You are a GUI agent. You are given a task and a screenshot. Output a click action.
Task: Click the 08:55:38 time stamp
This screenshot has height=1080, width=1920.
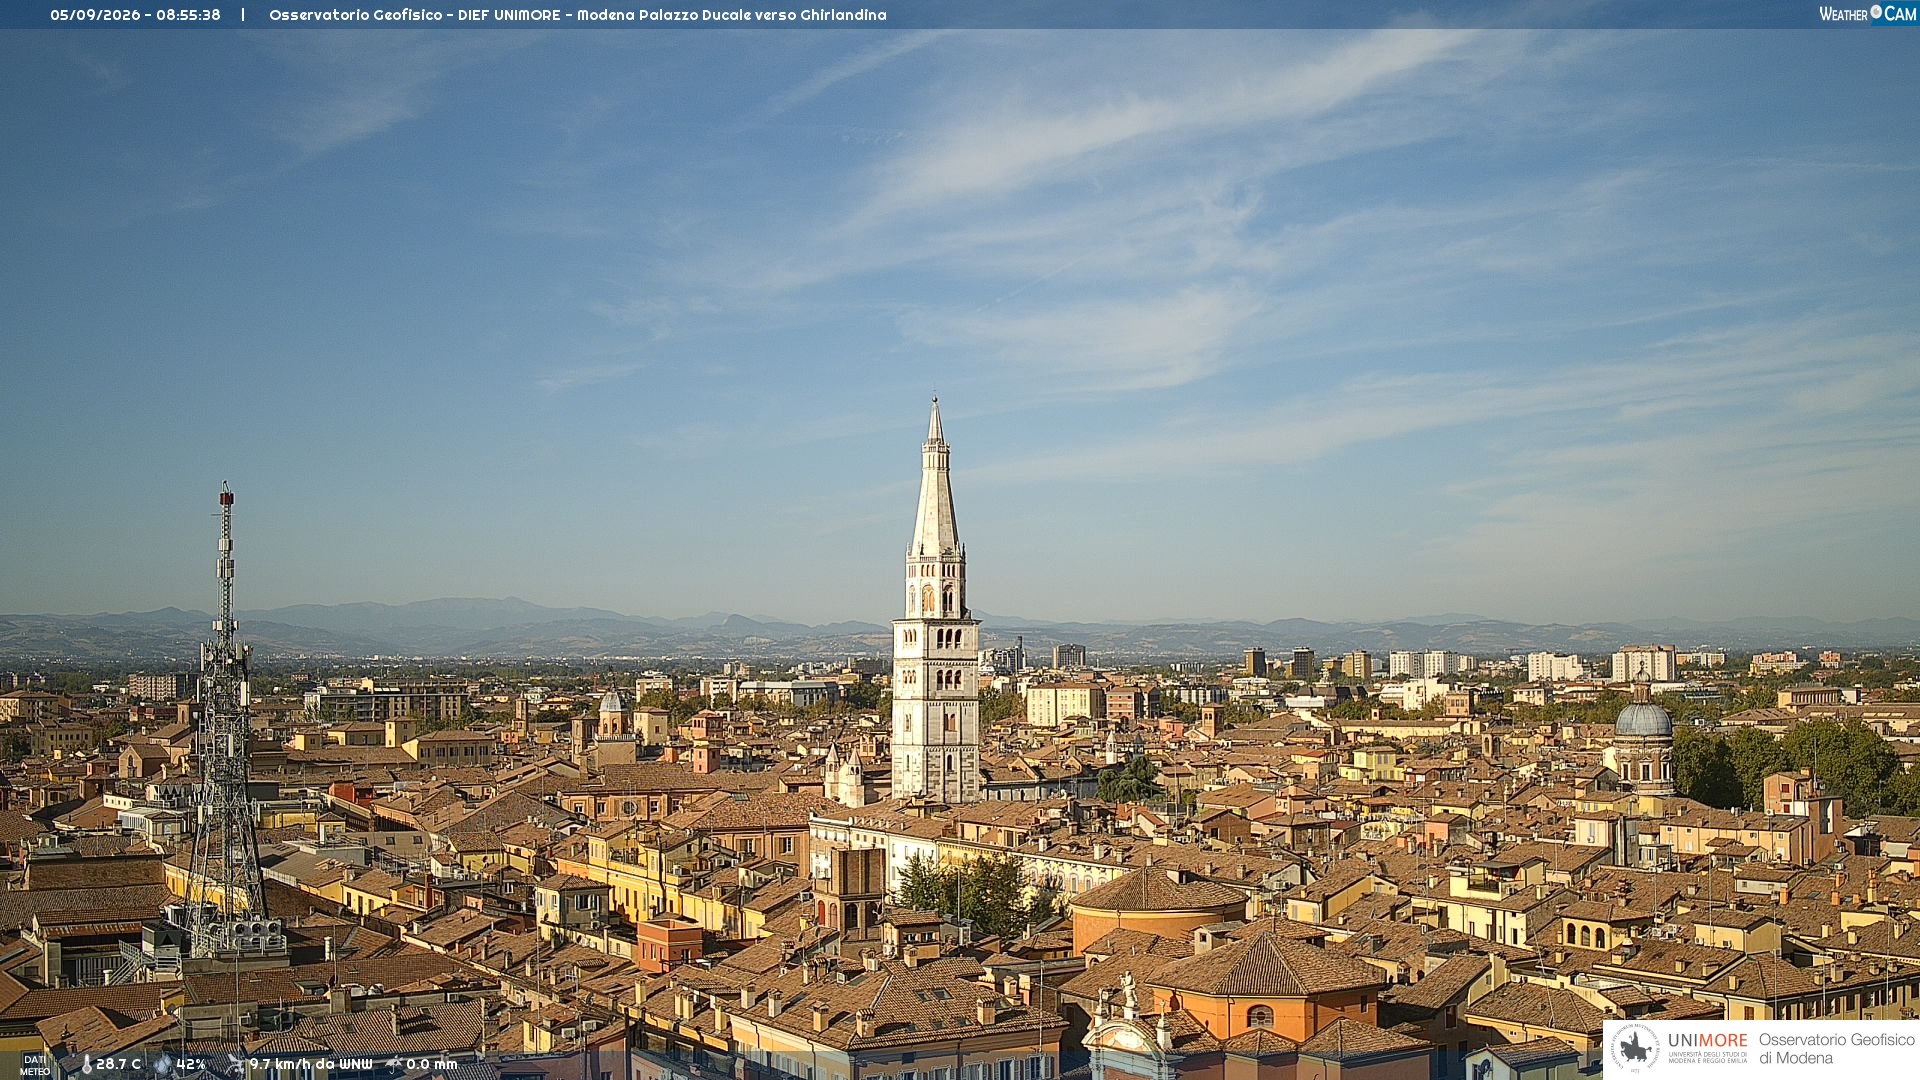[188, 15]
